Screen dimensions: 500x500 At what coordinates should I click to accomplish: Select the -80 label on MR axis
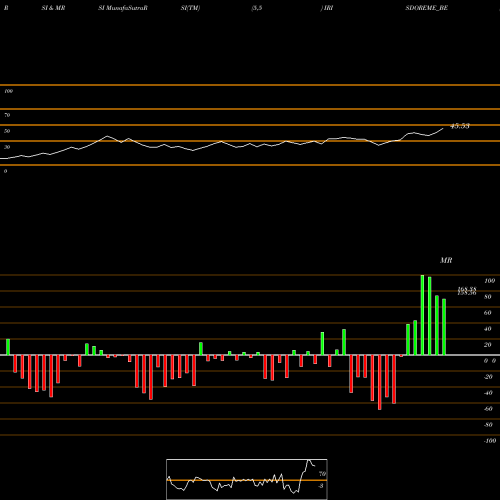click(488, 425)
